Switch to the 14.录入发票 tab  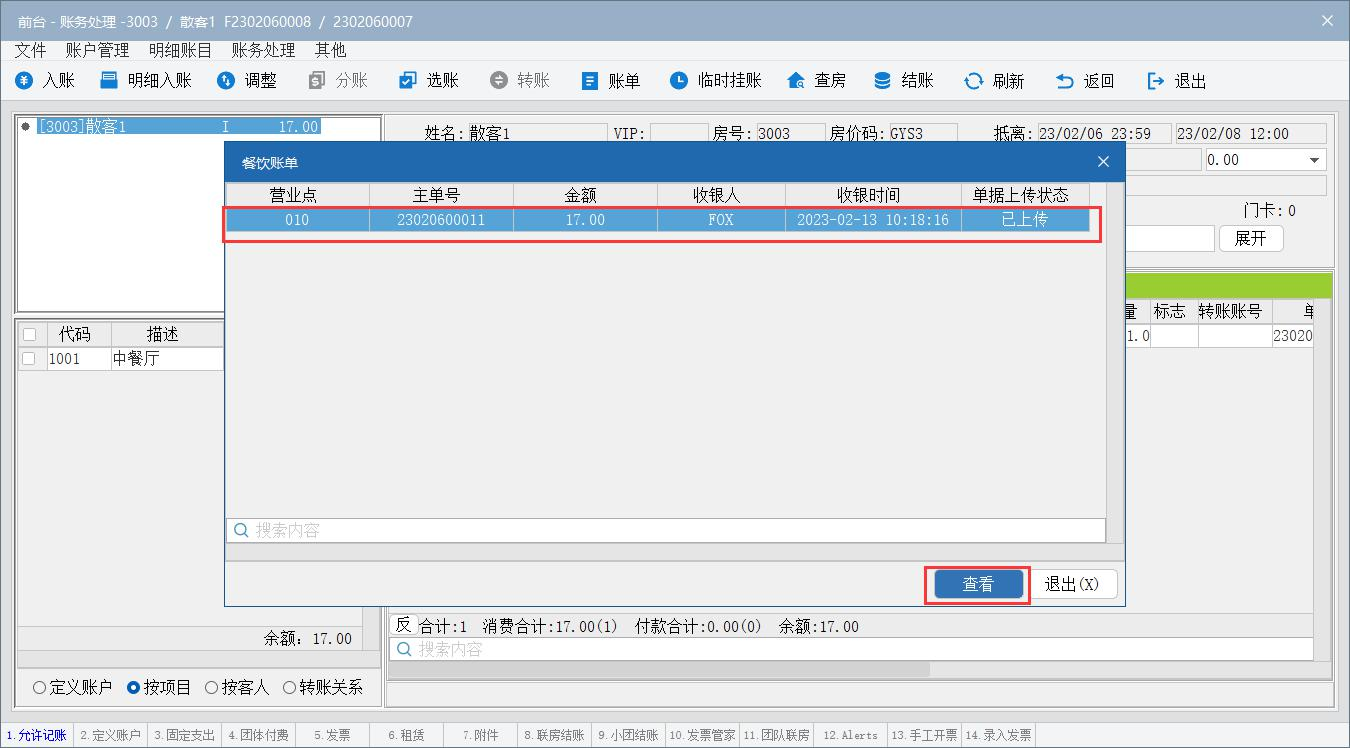click(998, 735)
